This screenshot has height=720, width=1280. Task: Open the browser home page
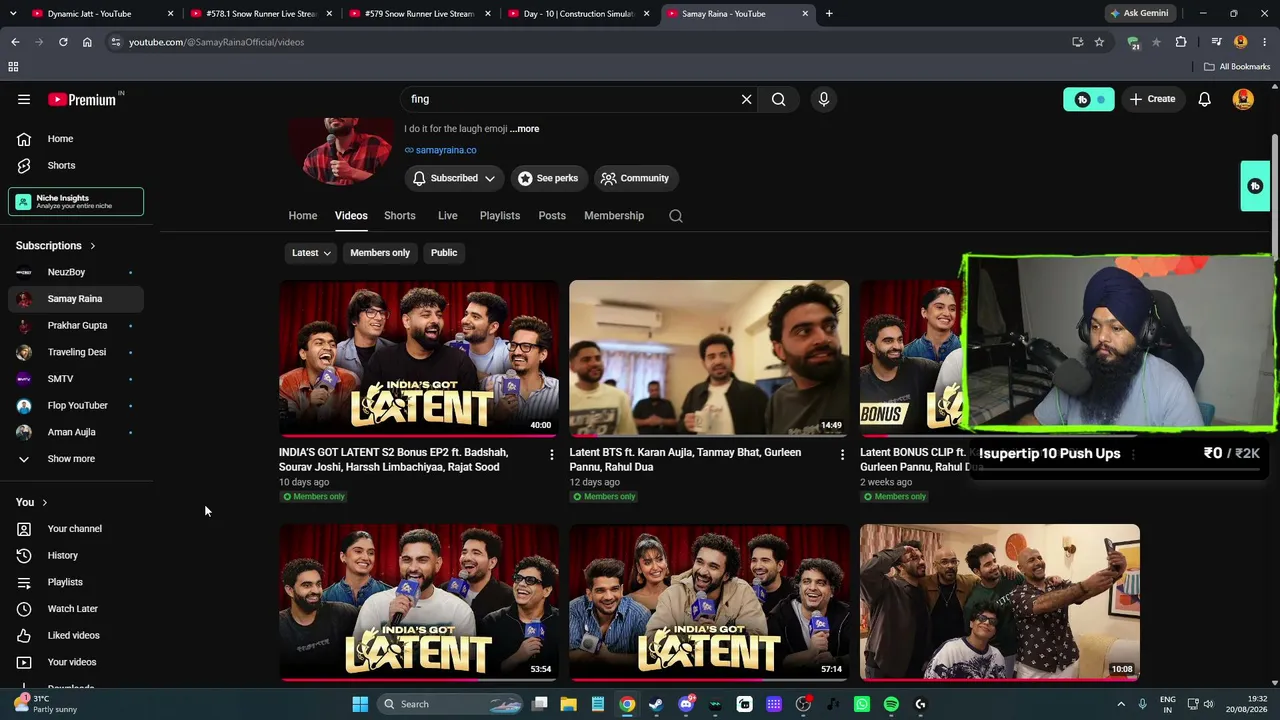87,42
